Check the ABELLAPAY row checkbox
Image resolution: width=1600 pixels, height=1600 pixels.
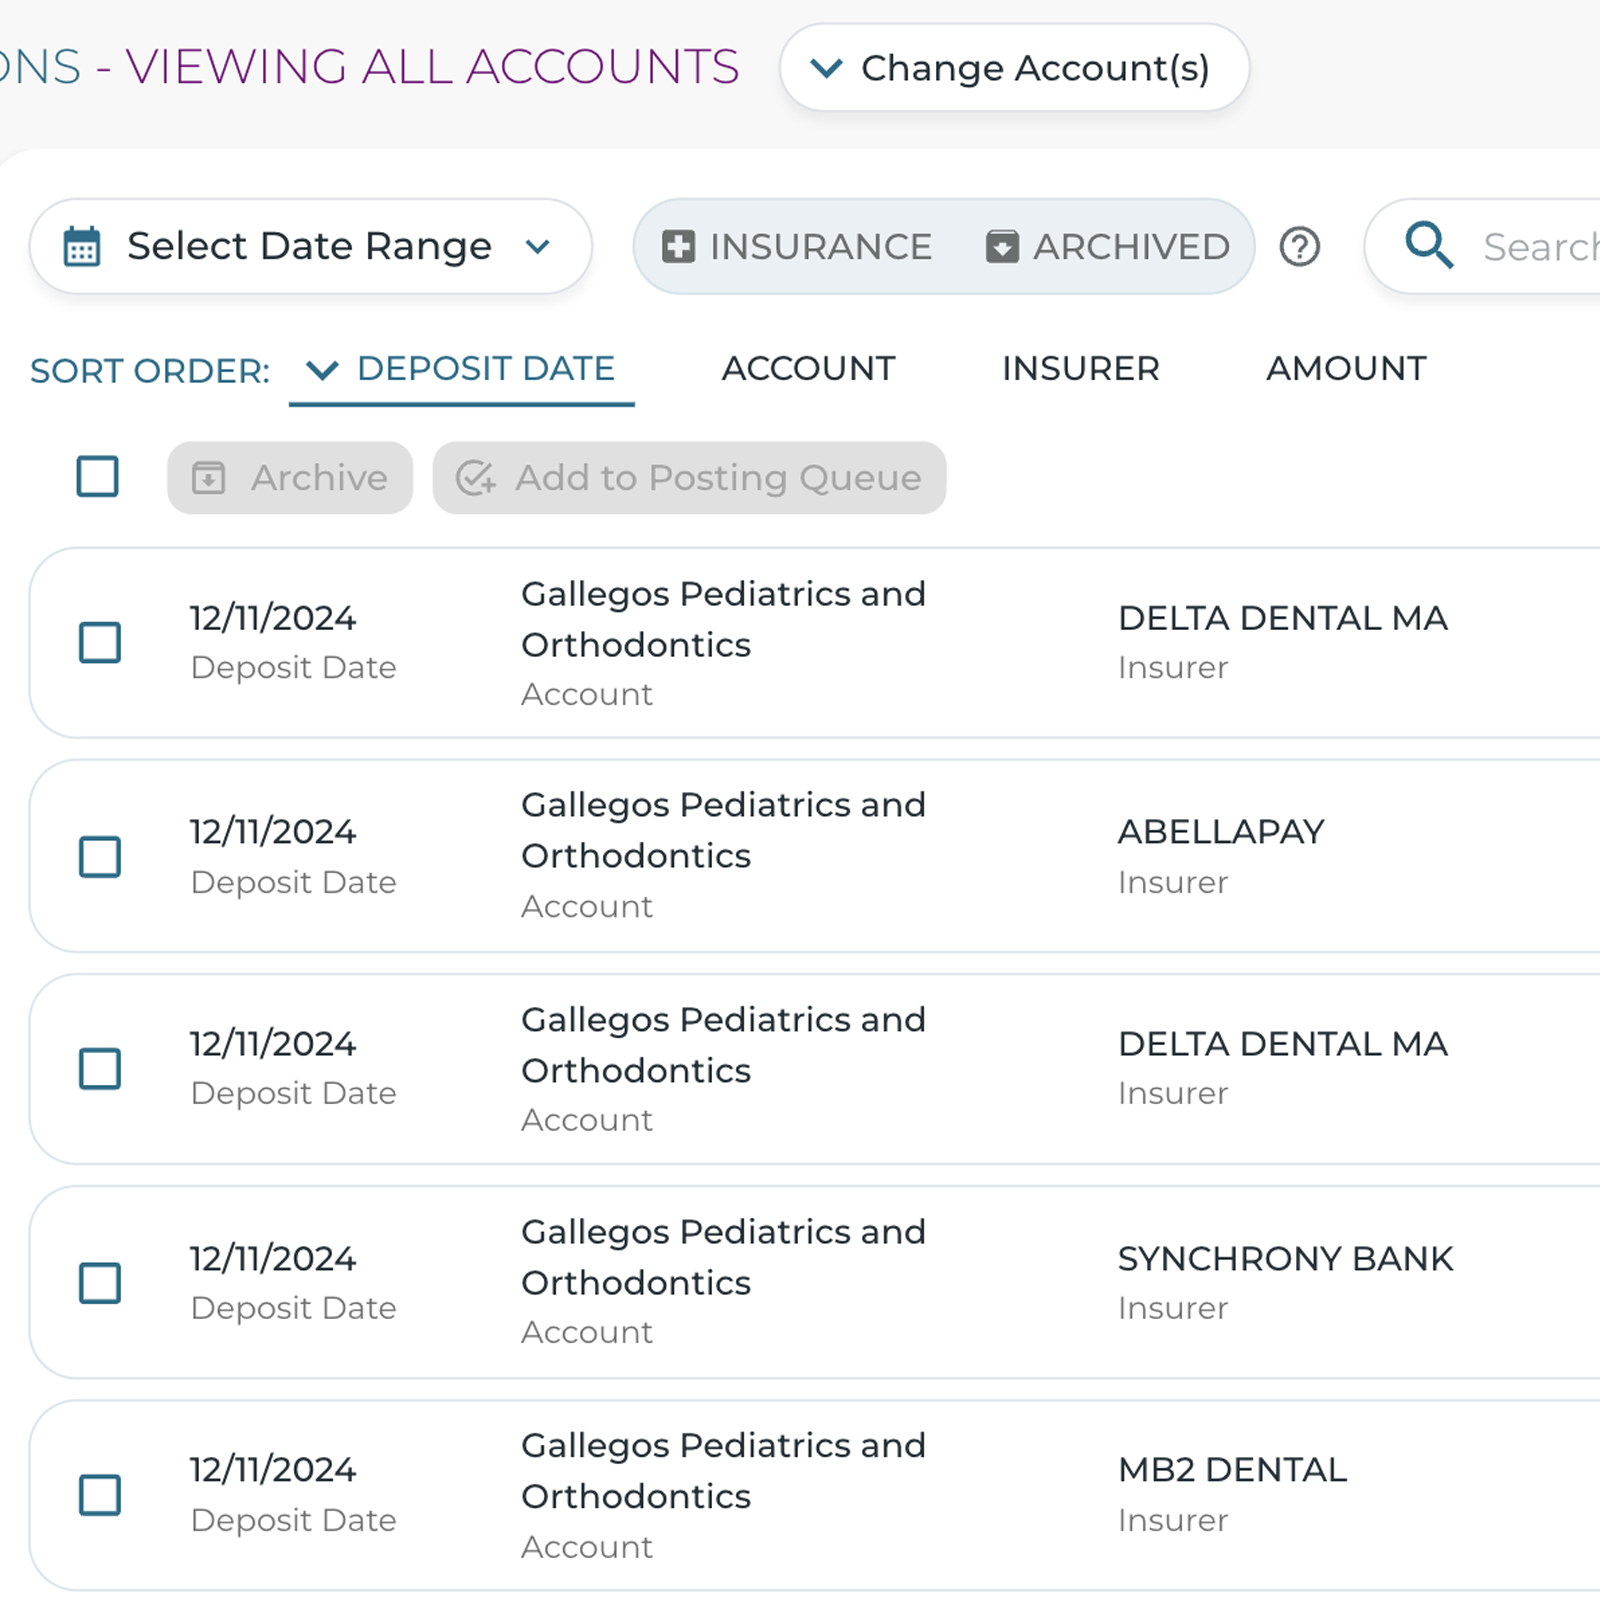pyautogui.click(x=100, y=857)
